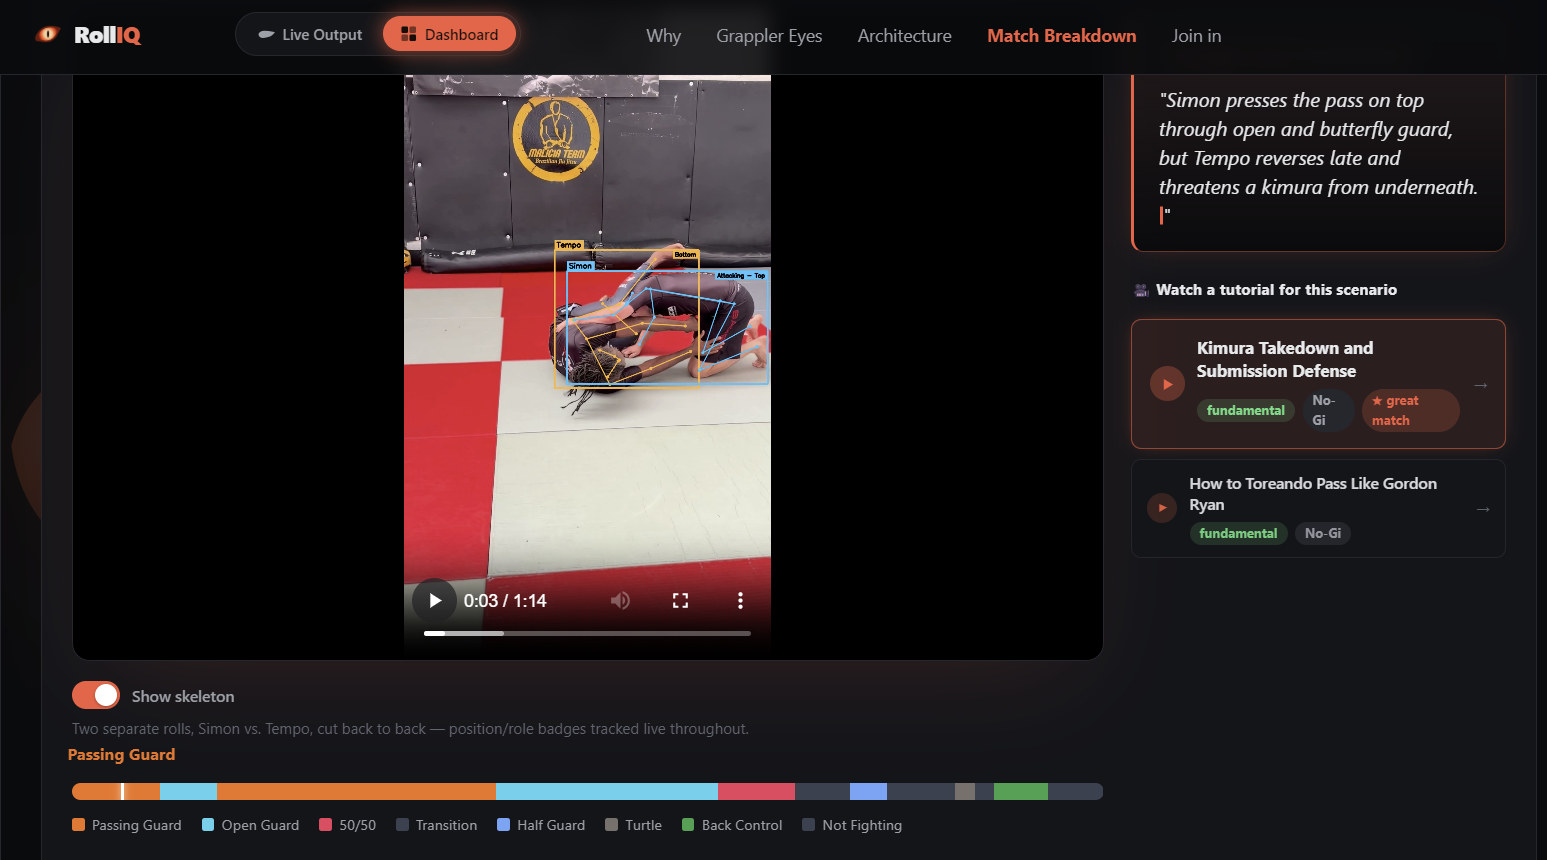Open the RollIQ home link text
This screenshot has width=1547, height=860.
[107, 35]
